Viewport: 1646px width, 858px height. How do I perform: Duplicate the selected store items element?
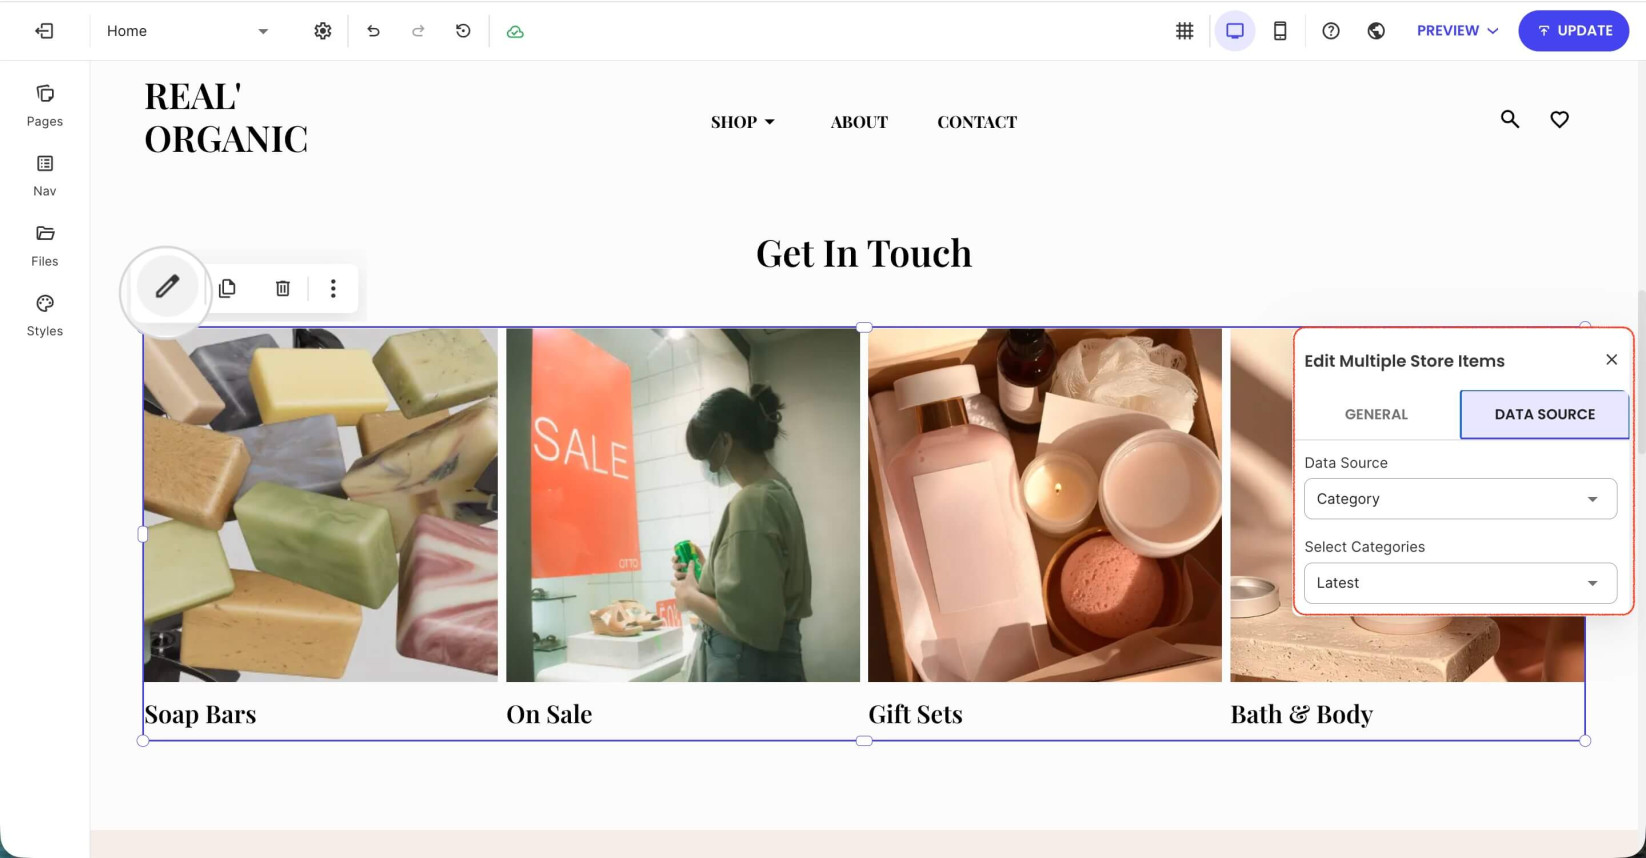[227, 288]
